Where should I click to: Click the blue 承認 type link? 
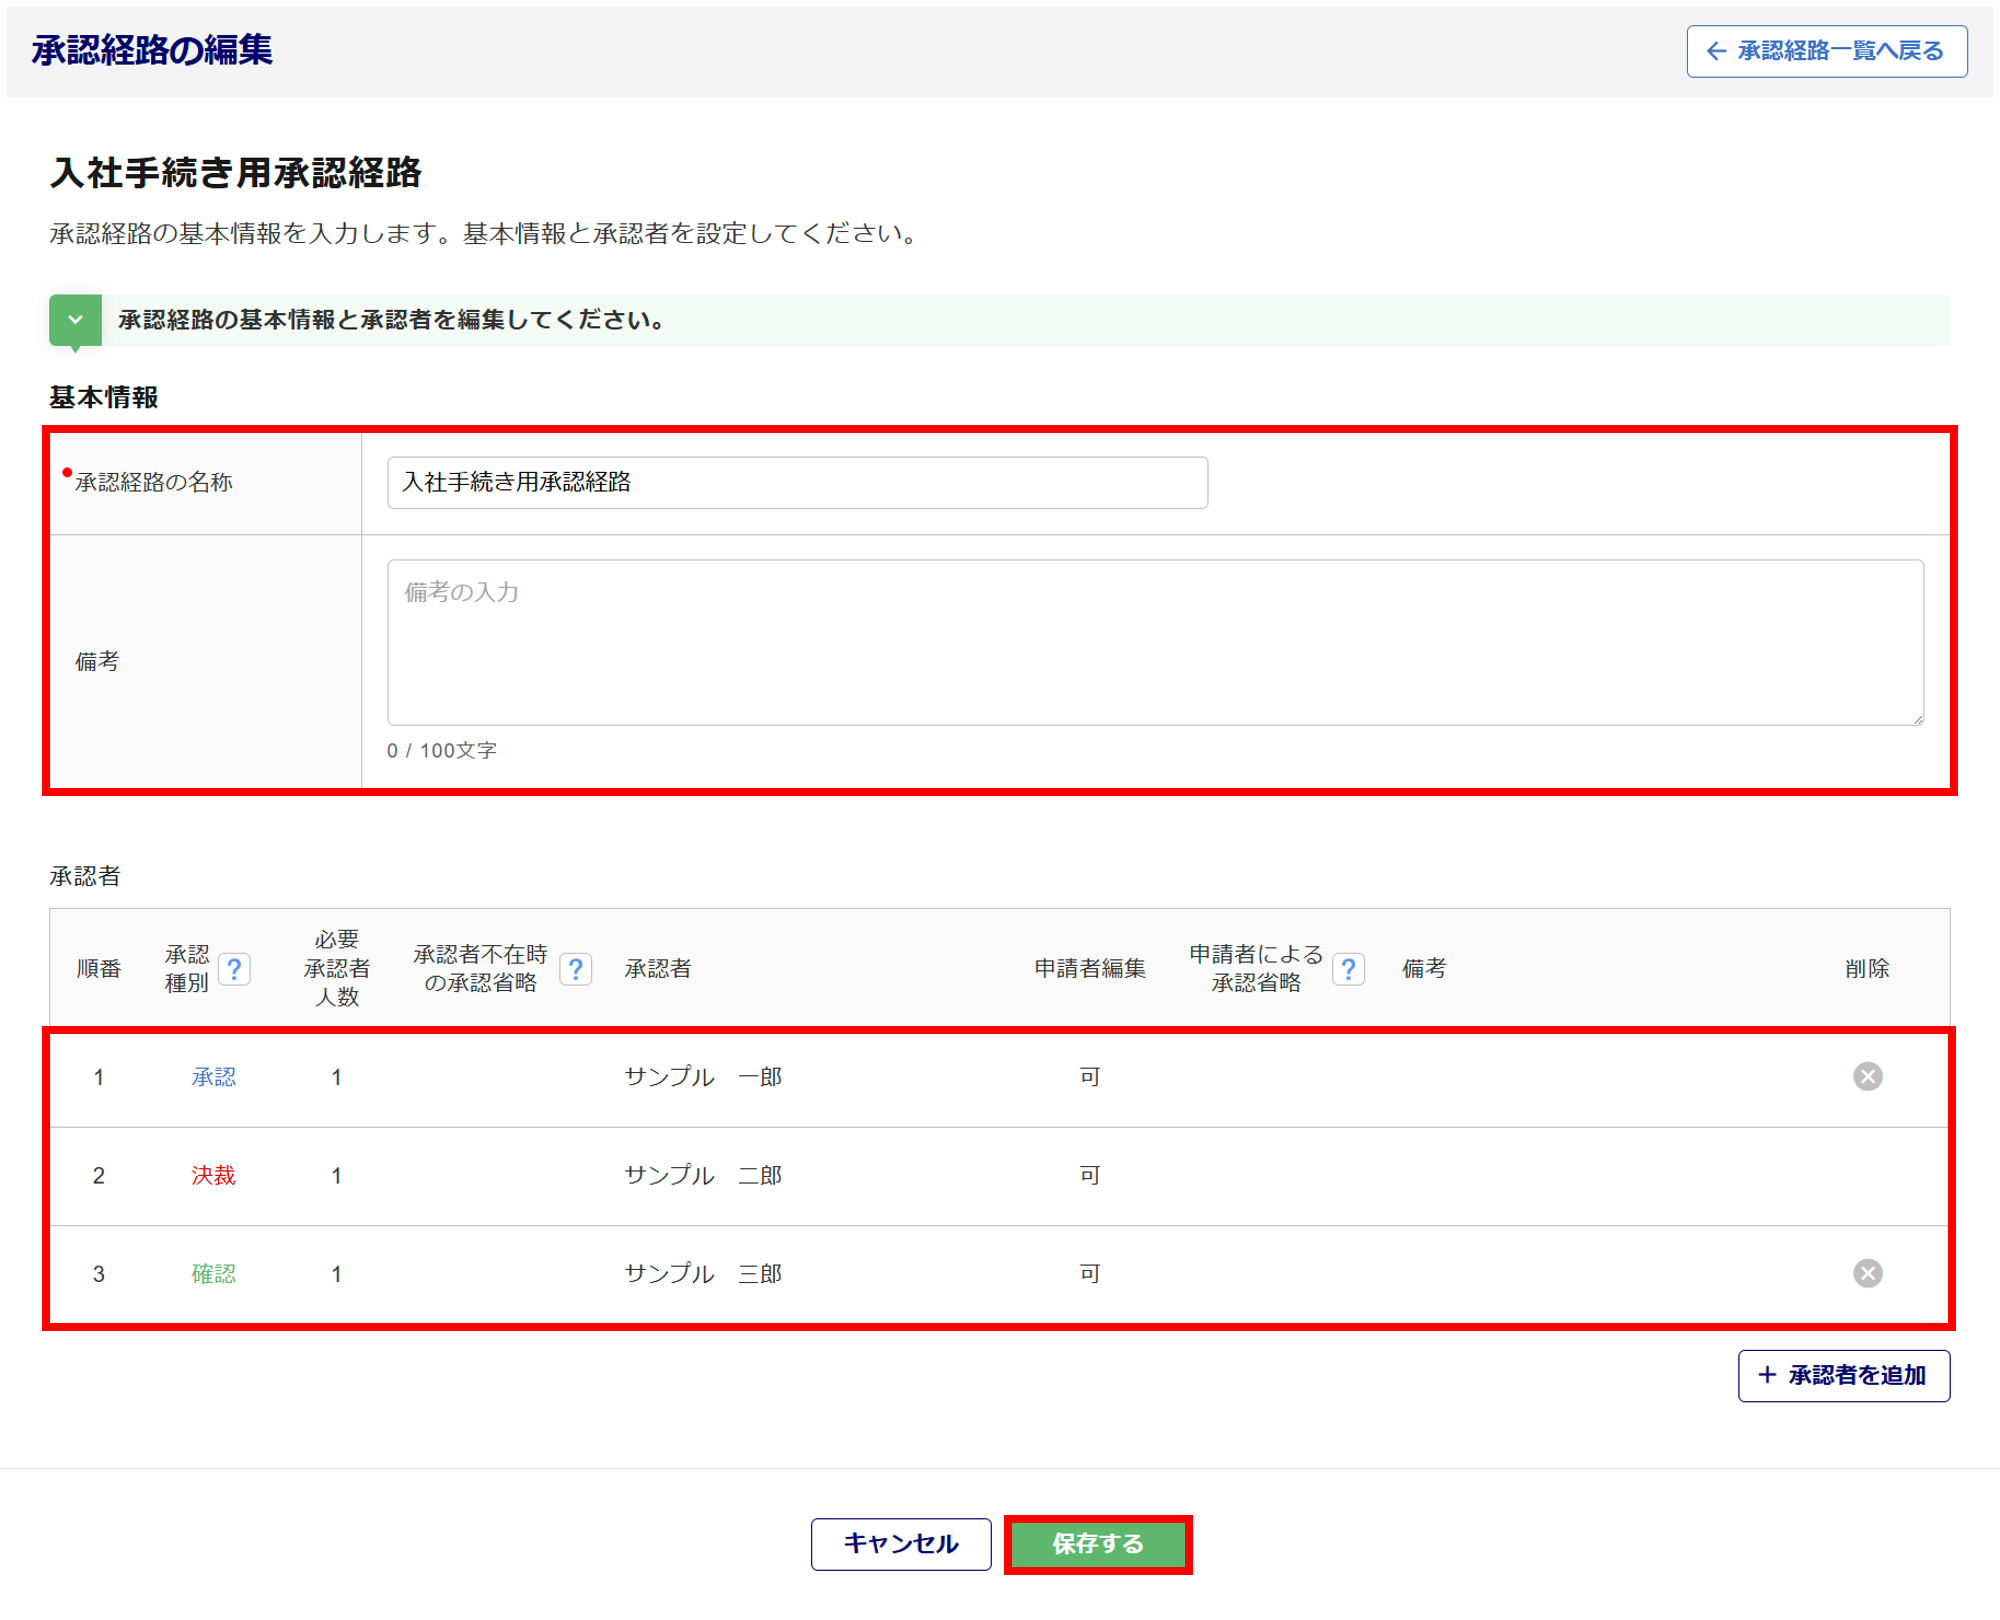213,1077
